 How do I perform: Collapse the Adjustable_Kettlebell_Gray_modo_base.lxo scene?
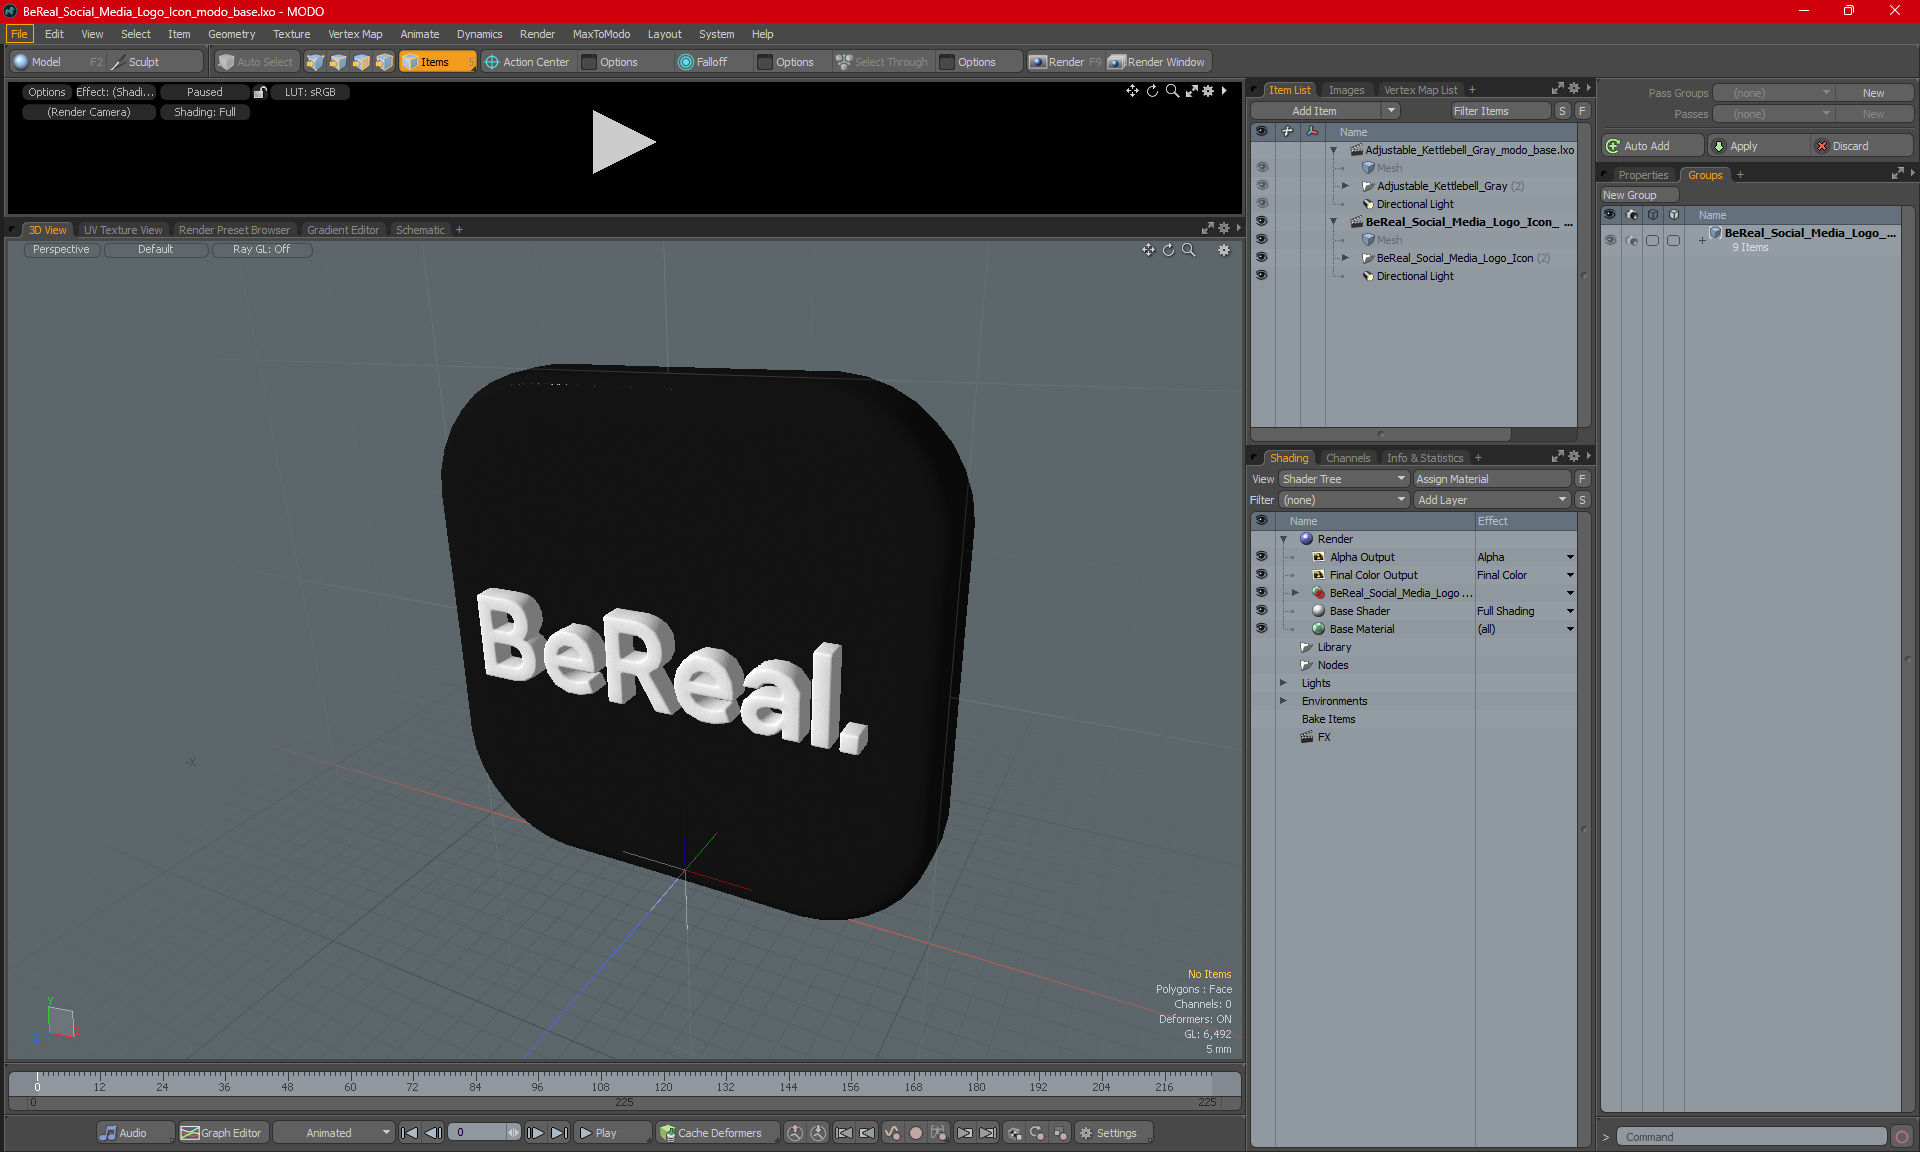[x=1333, y=150]
